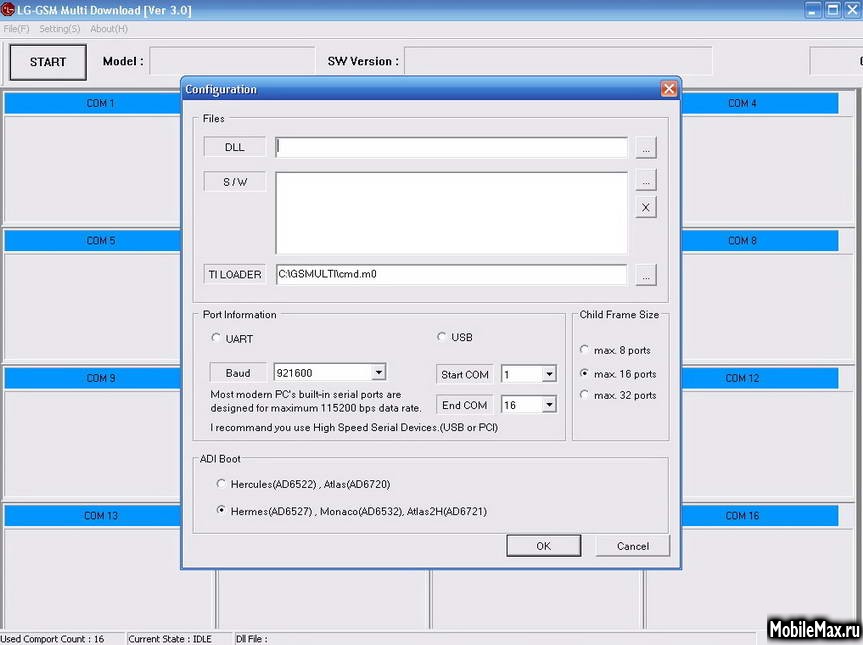
Task: Select Hercules(AD6522), Atlas(AD6720) boot option
Action: tap(221, 484)
